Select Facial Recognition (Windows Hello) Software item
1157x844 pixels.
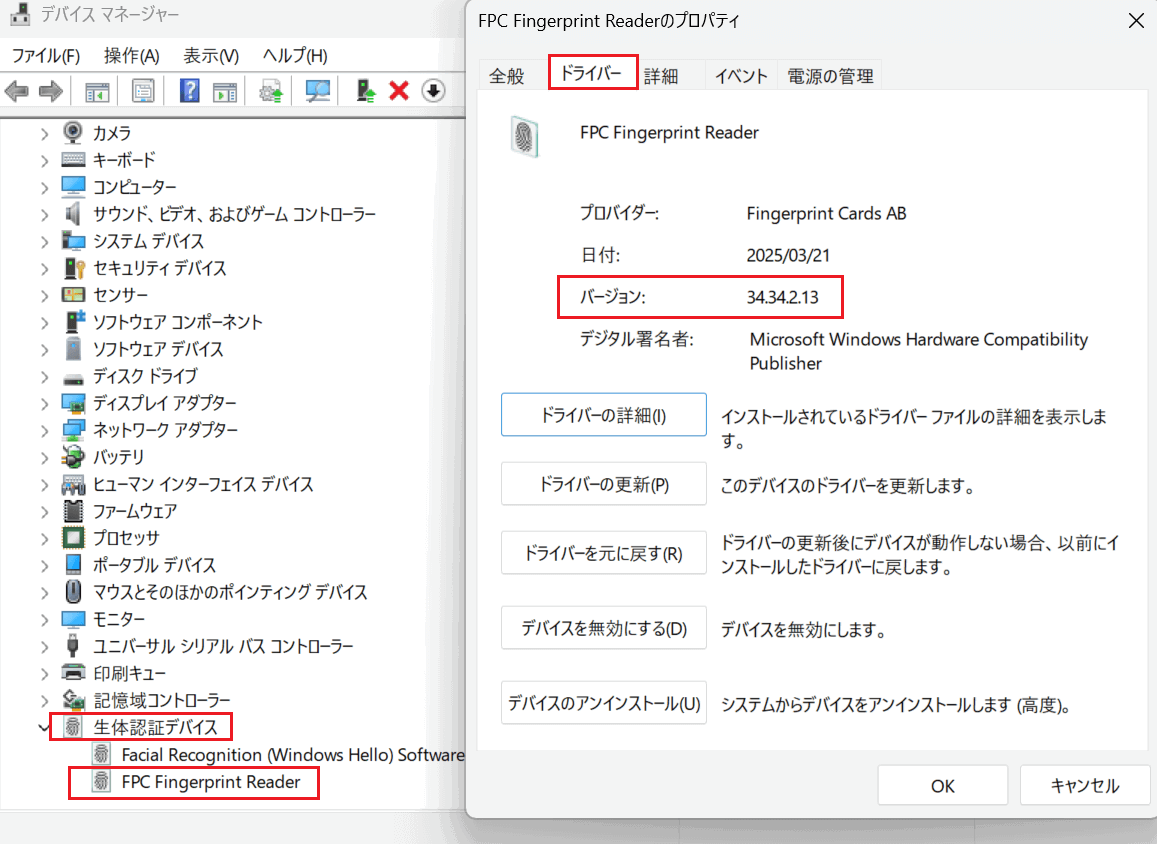coord(293,755)
